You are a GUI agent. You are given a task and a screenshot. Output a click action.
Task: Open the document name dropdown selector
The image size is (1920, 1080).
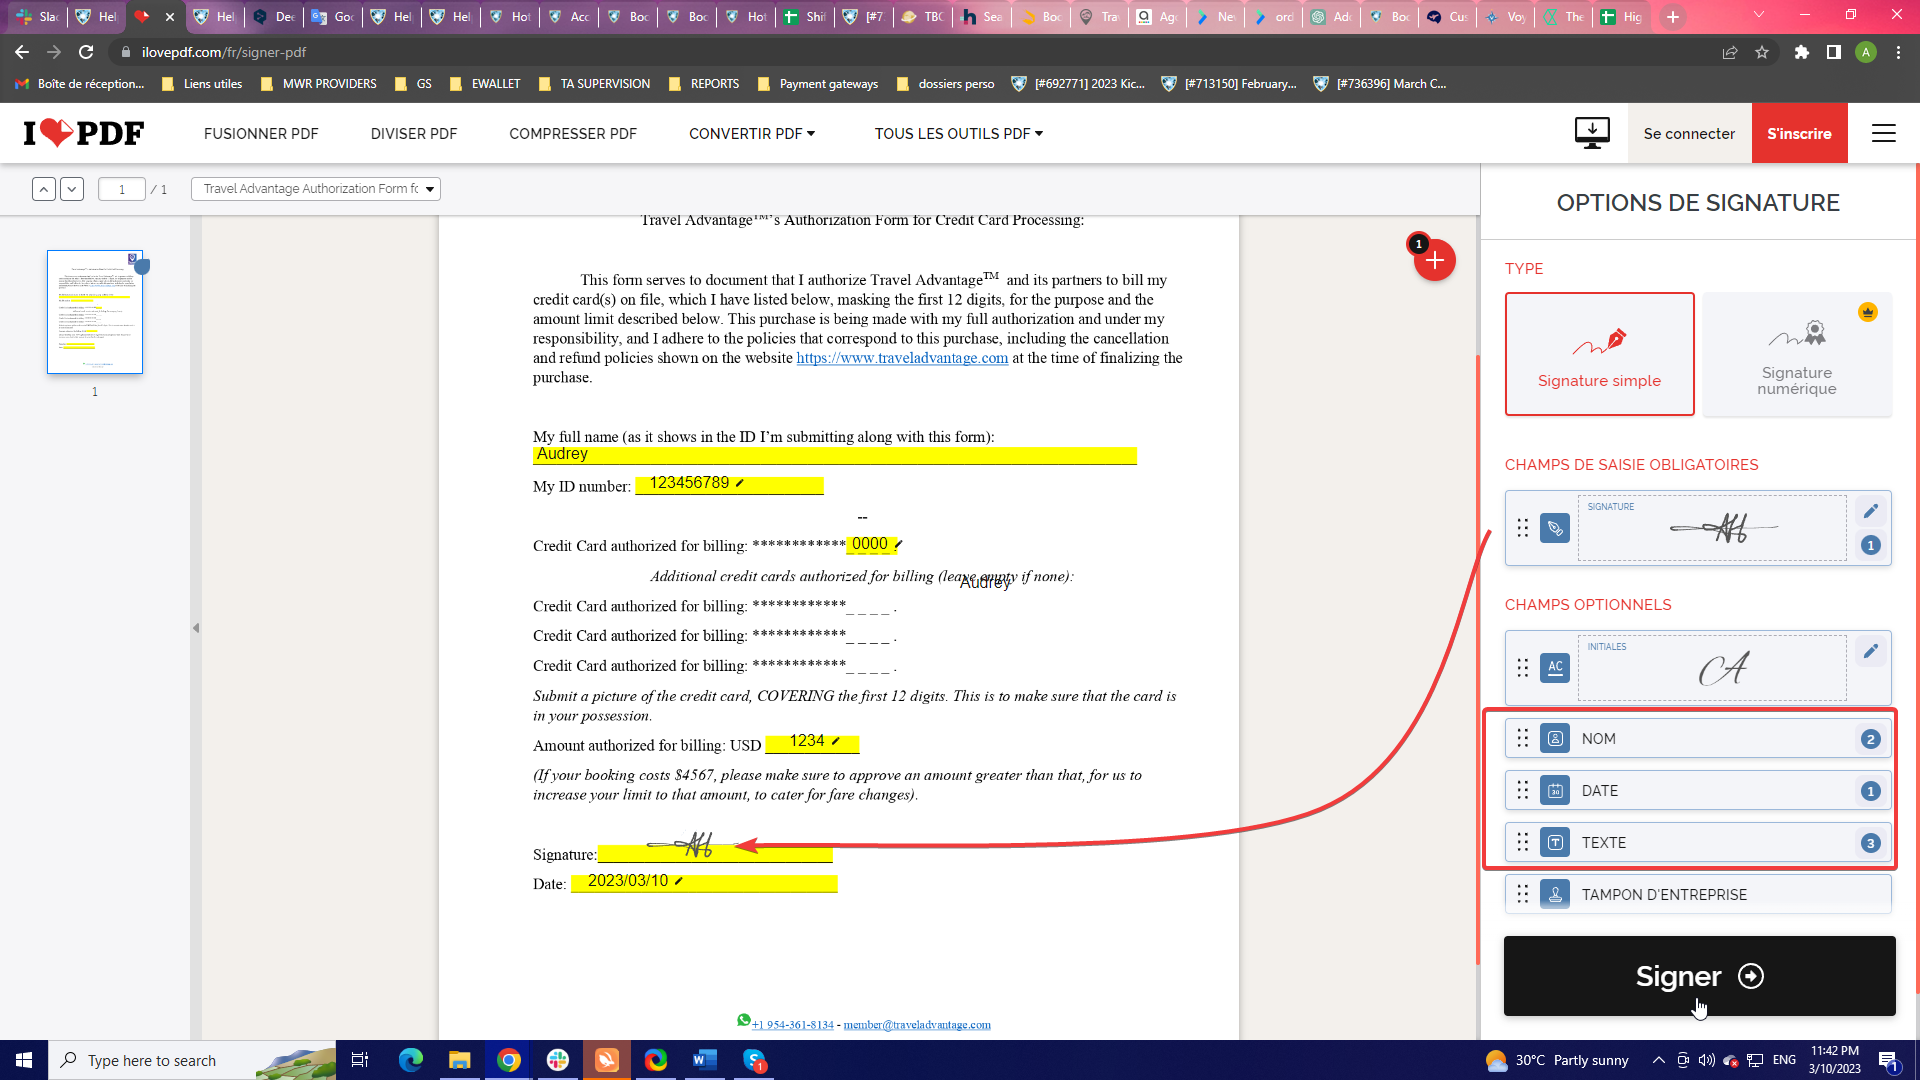click(x=316, y=189)
